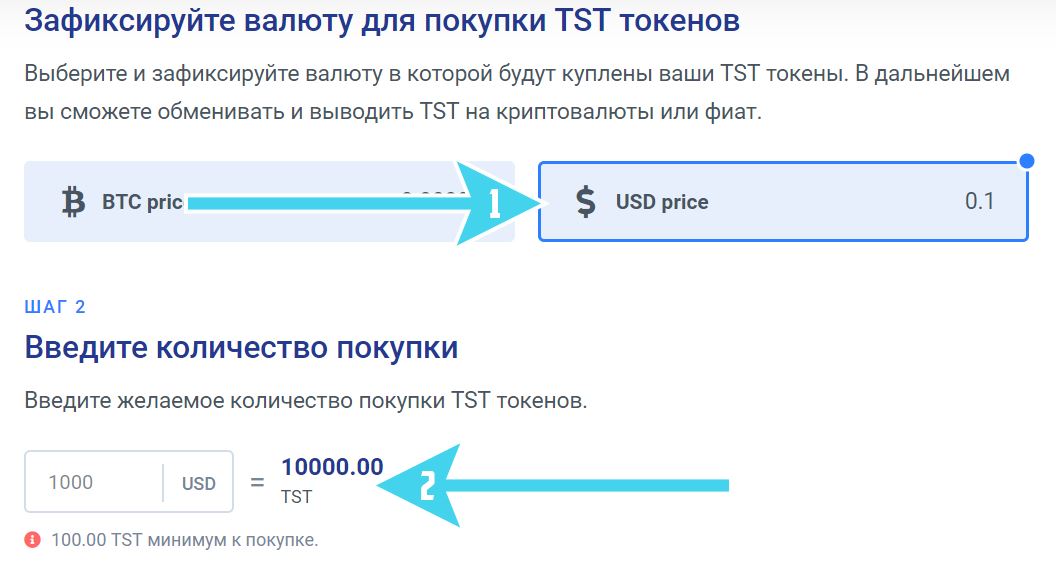Click the blue selected-dot on USD card

[1027, 161]
